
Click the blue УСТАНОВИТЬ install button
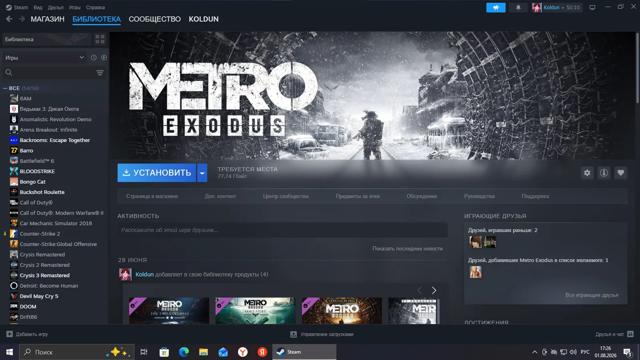[157, 173]
